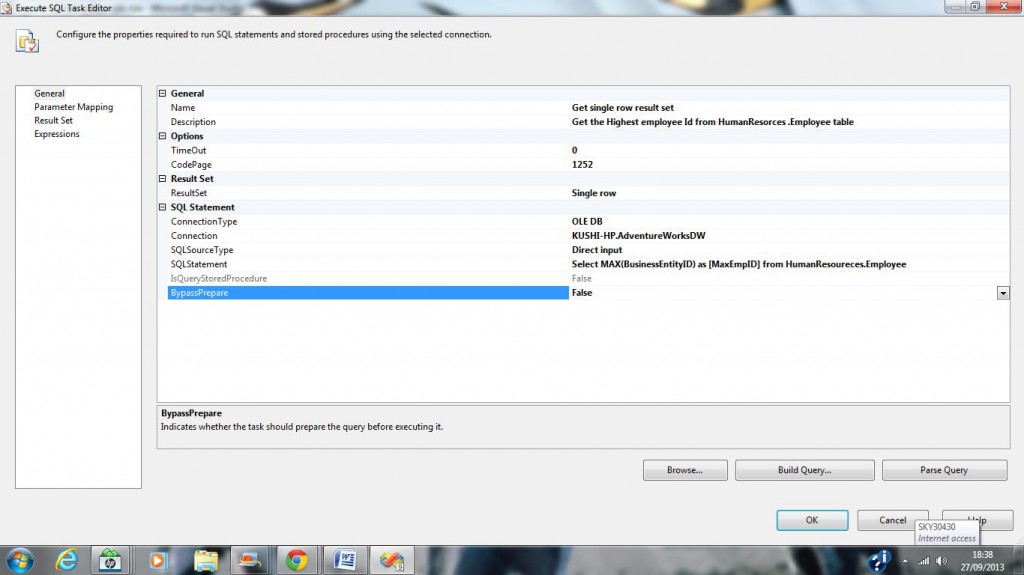1024x575 pixels.
Task: Open Windows Explorer folder icon
Action: click(206, 560)
